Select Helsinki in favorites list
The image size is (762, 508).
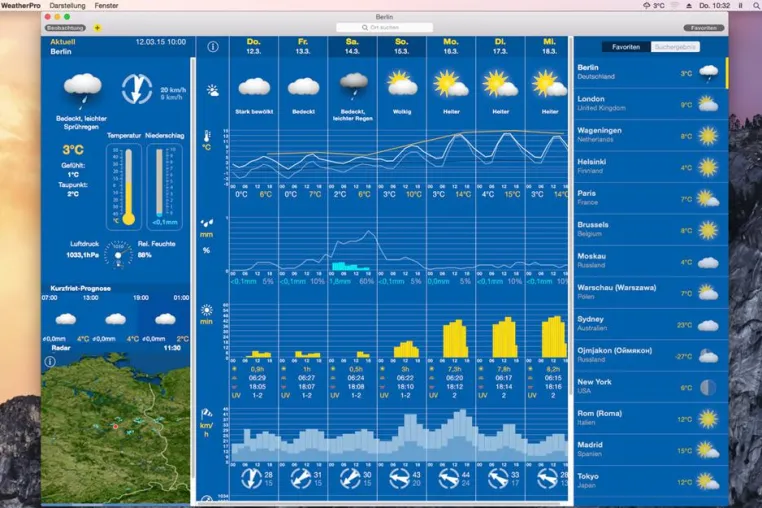[x=651, y=167]
